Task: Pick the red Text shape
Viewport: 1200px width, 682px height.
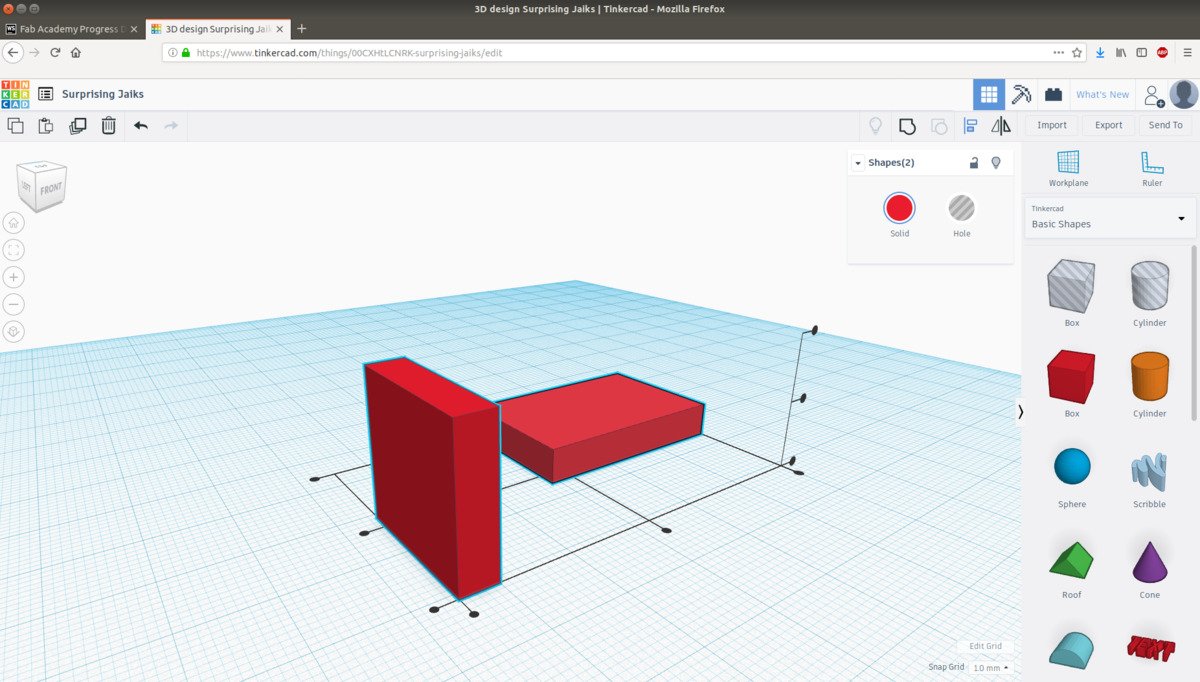Action: pos(1149,646)
